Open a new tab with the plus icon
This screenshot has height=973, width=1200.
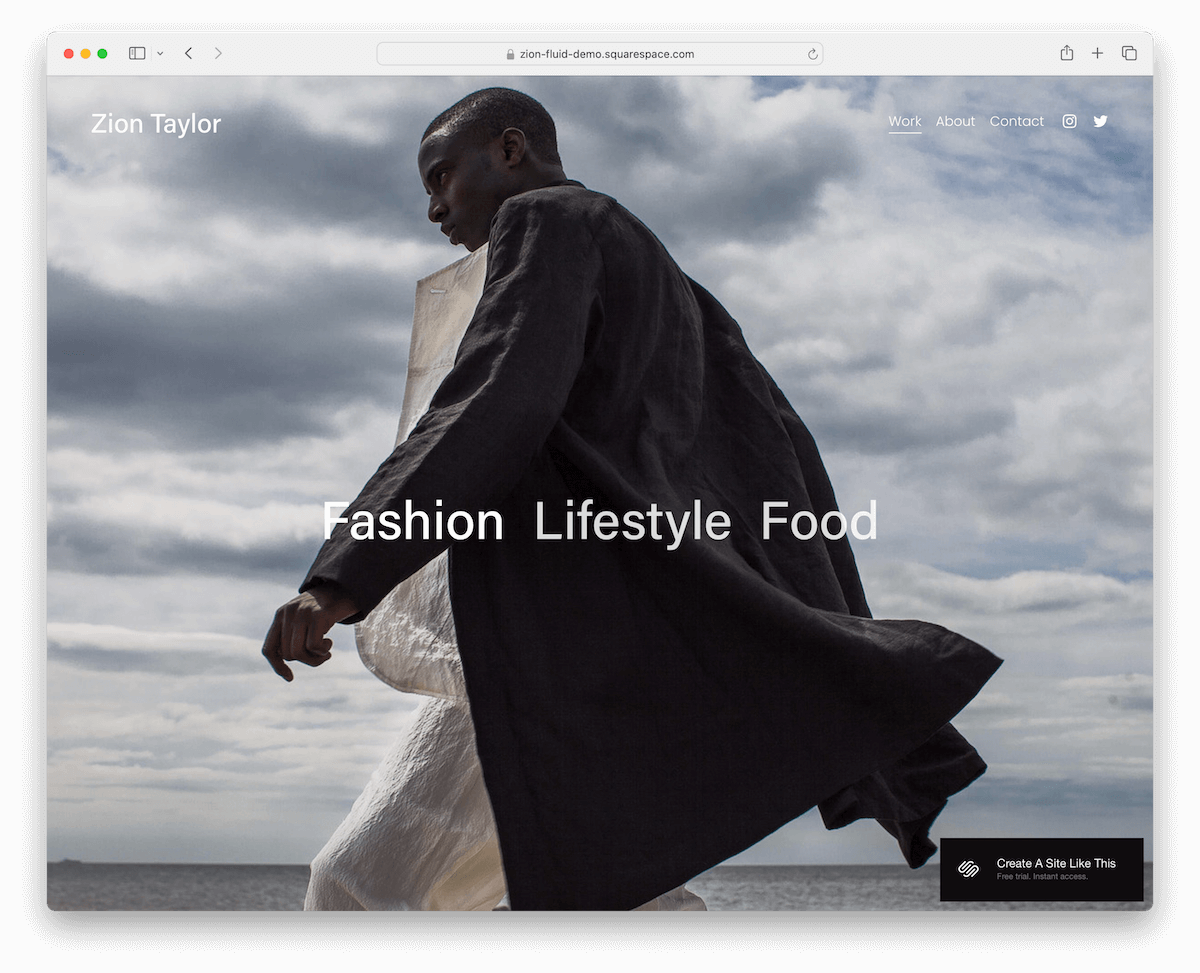tap(1097, 53)
